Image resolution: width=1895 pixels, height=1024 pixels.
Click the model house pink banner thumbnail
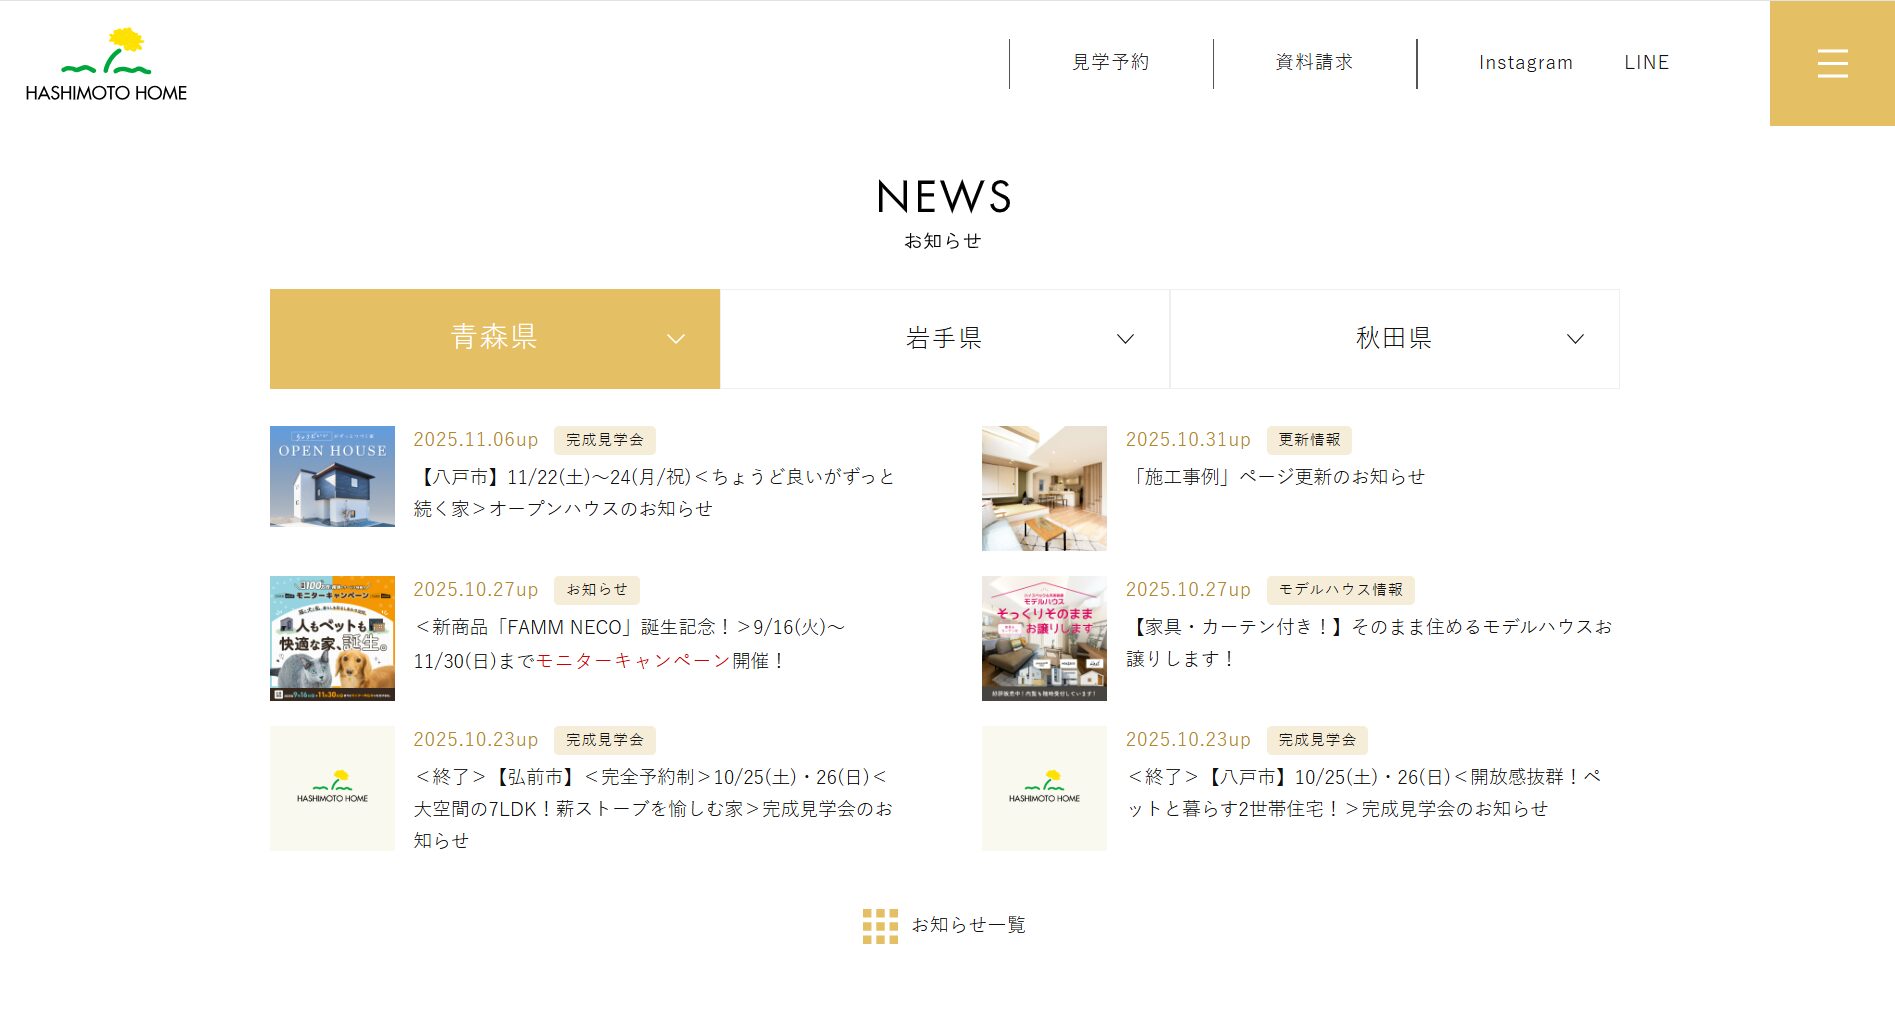[x=1044, y=638]
